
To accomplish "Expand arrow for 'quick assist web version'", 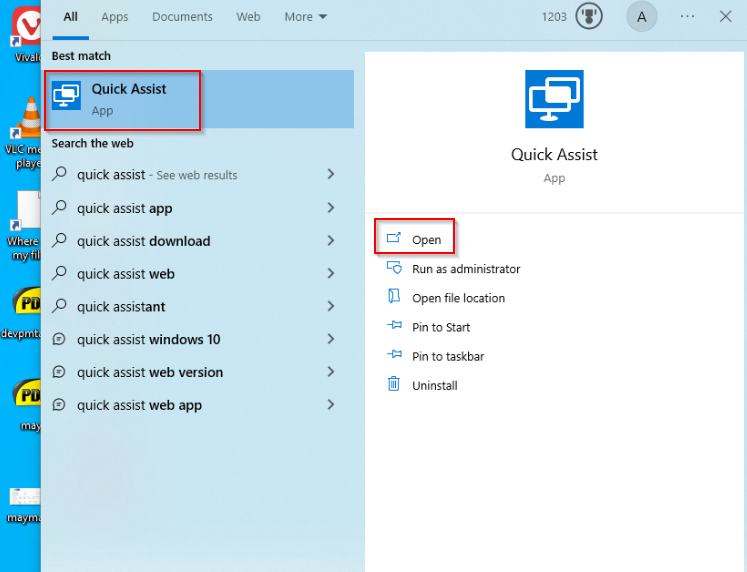I will (331, 372).
